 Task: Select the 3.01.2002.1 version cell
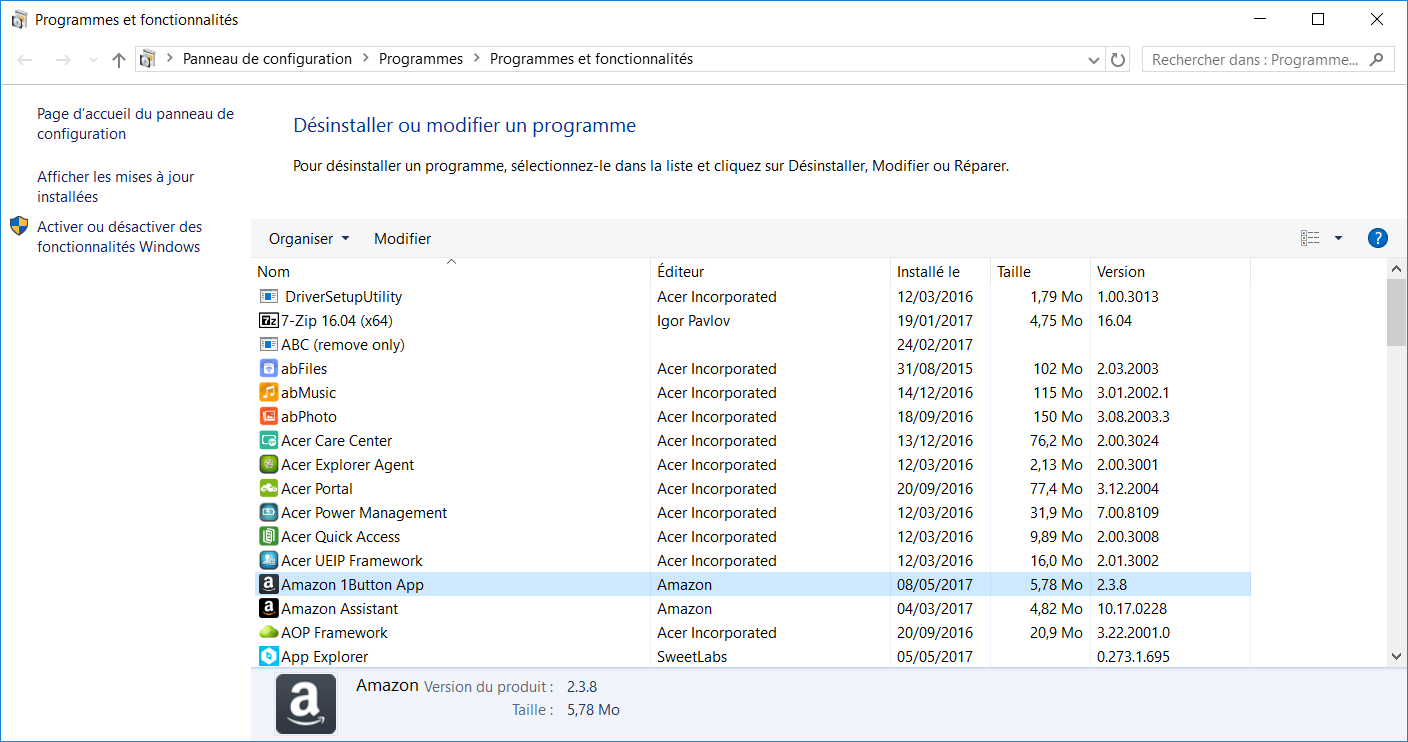[x=1133, y=393]
